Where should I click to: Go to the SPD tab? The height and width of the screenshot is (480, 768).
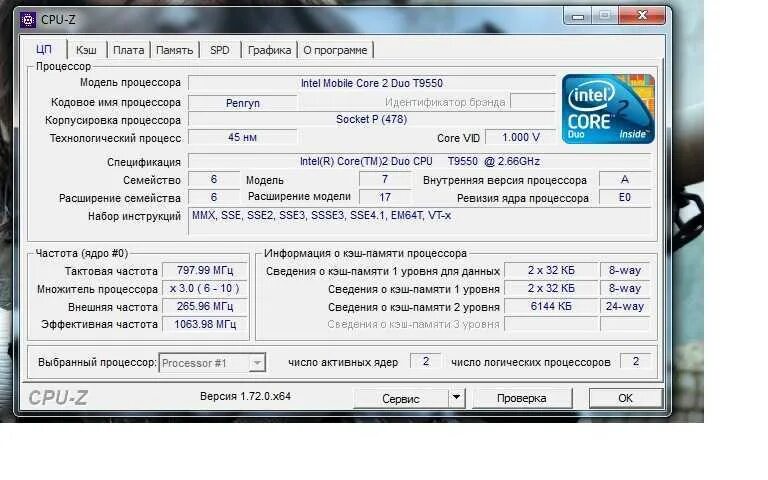click(219, 50)
